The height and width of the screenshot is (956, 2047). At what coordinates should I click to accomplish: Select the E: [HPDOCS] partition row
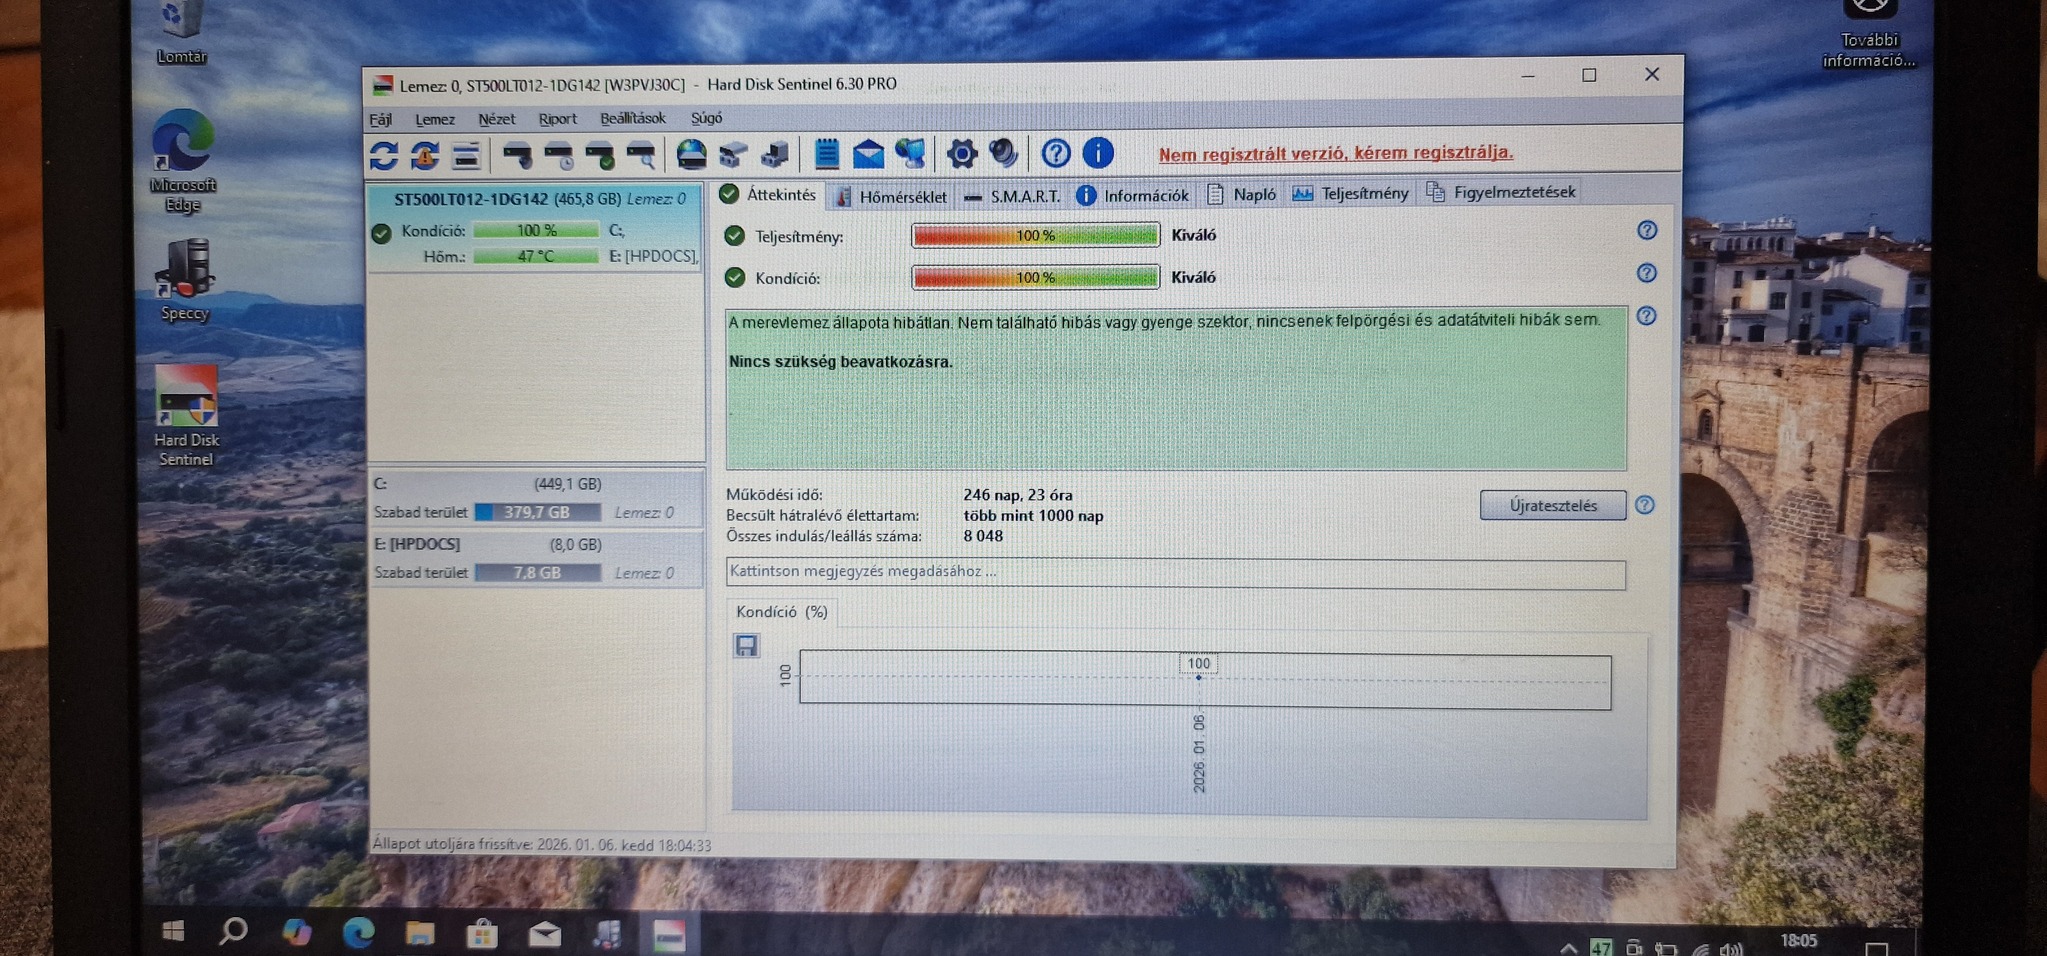(536, 559)
